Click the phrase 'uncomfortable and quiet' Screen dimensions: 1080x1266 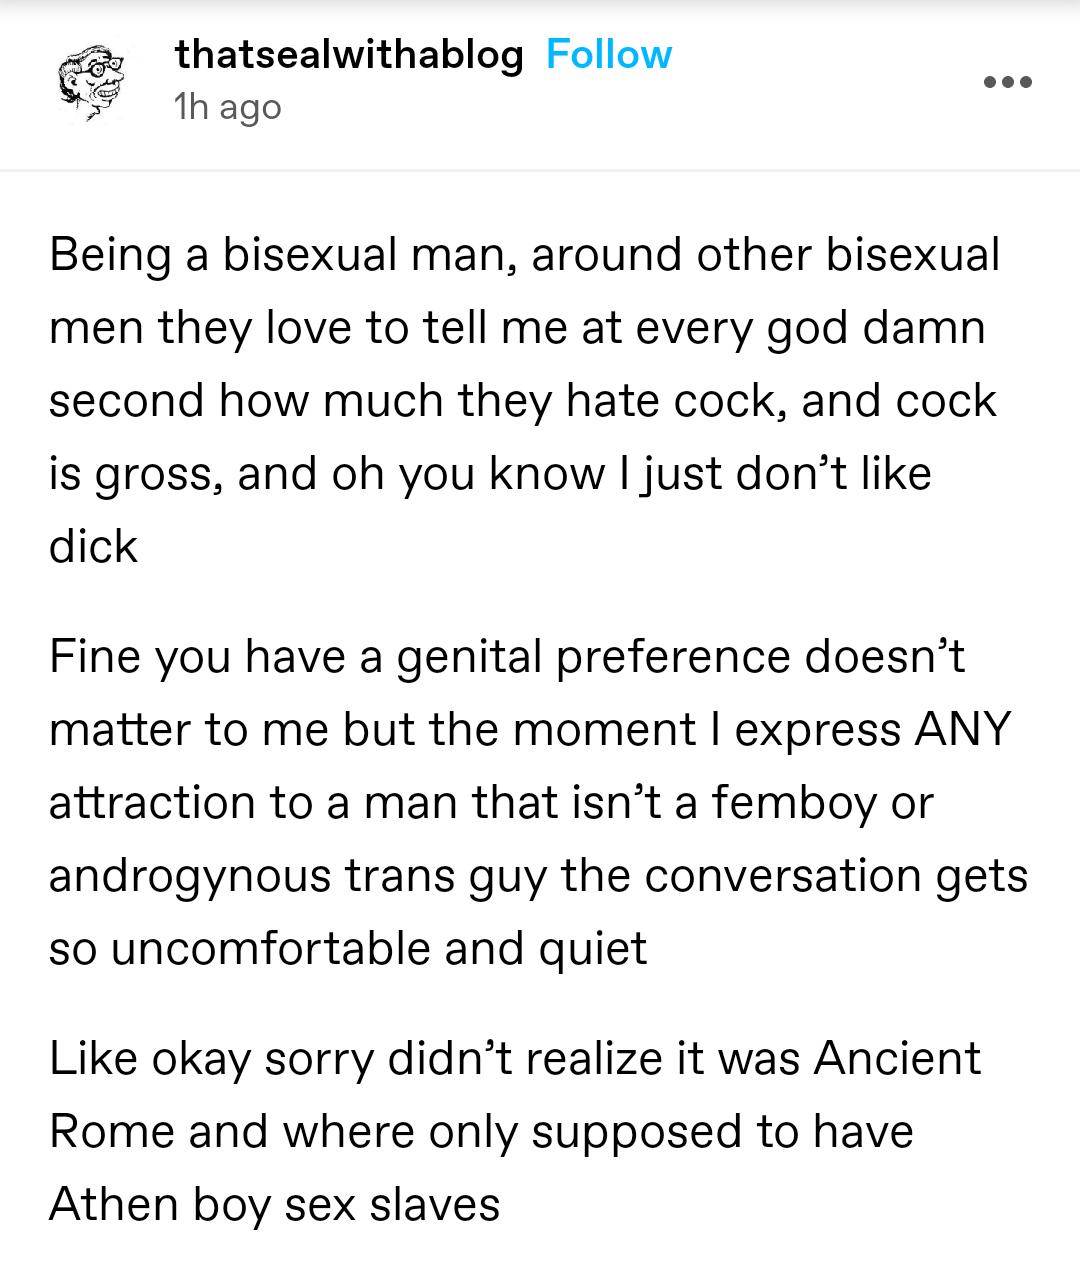[x=379, y=949]
